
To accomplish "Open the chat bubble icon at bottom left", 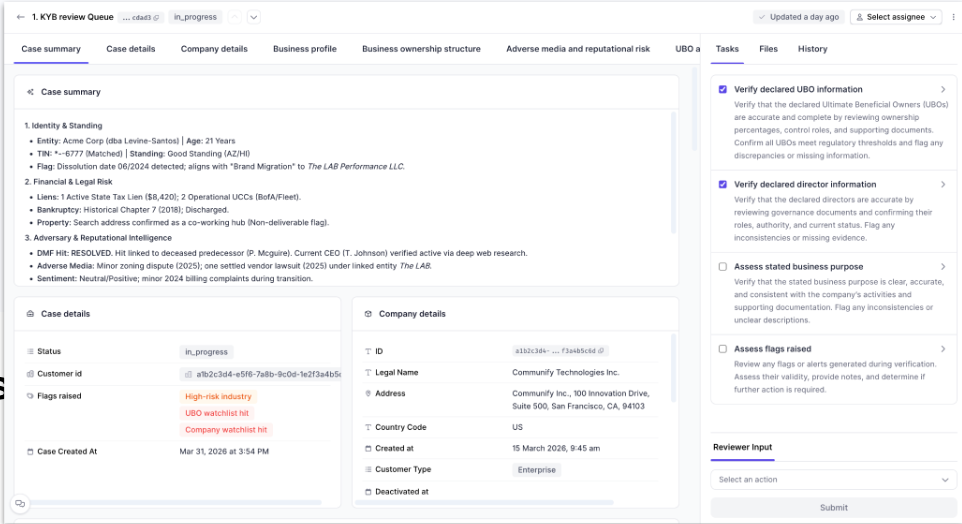I will point(20,504).
